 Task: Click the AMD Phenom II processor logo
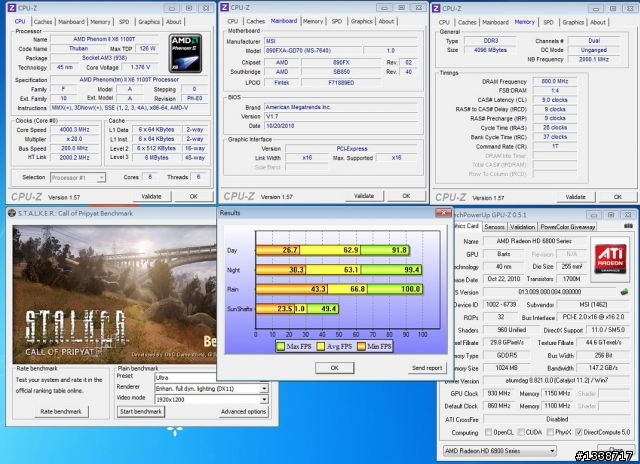[185, 53]
